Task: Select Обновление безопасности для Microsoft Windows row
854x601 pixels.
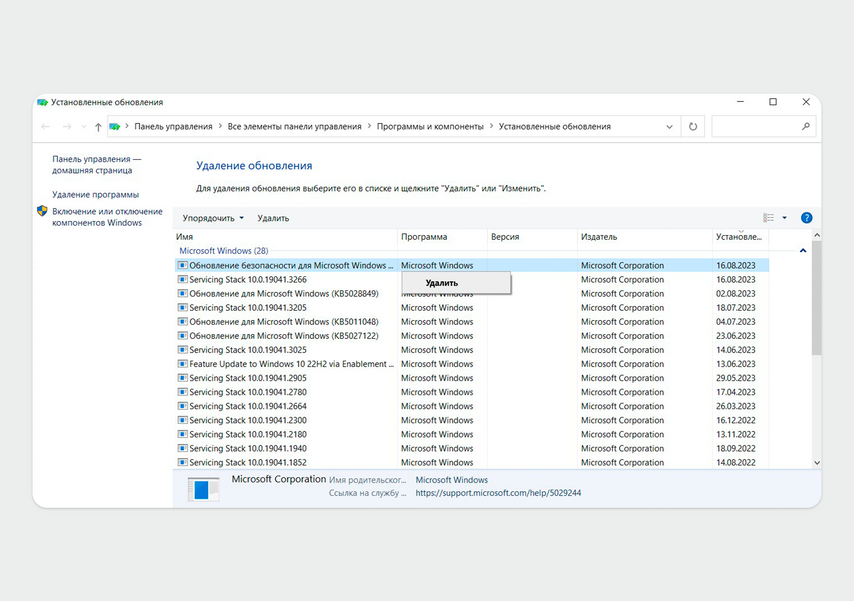Action: pyautogui.click(x=472, y=265)
